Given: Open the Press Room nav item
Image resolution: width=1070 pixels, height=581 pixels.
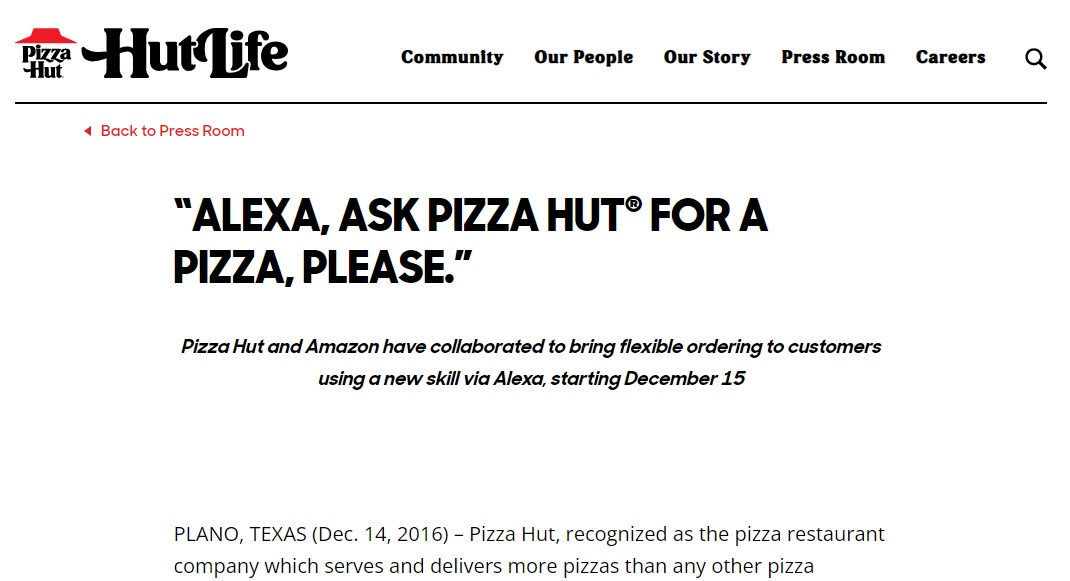Looking at the screenshot, I should click(833, 57).
